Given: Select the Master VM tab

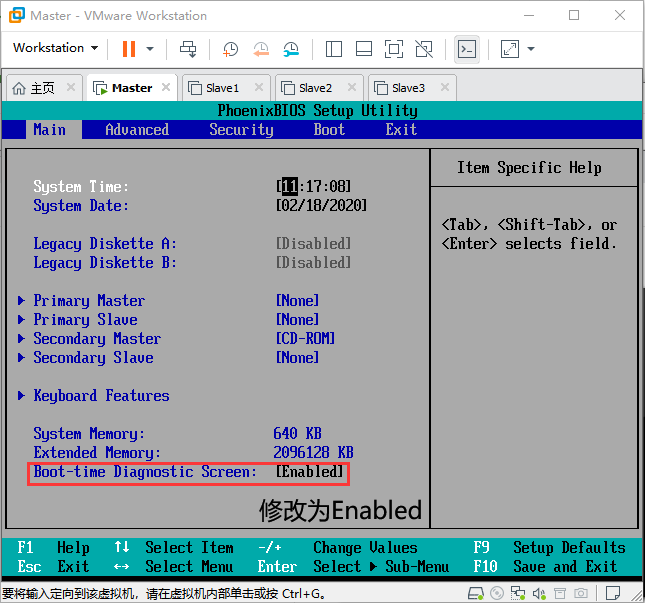Looking at the screenshot, I should (132, 88).
